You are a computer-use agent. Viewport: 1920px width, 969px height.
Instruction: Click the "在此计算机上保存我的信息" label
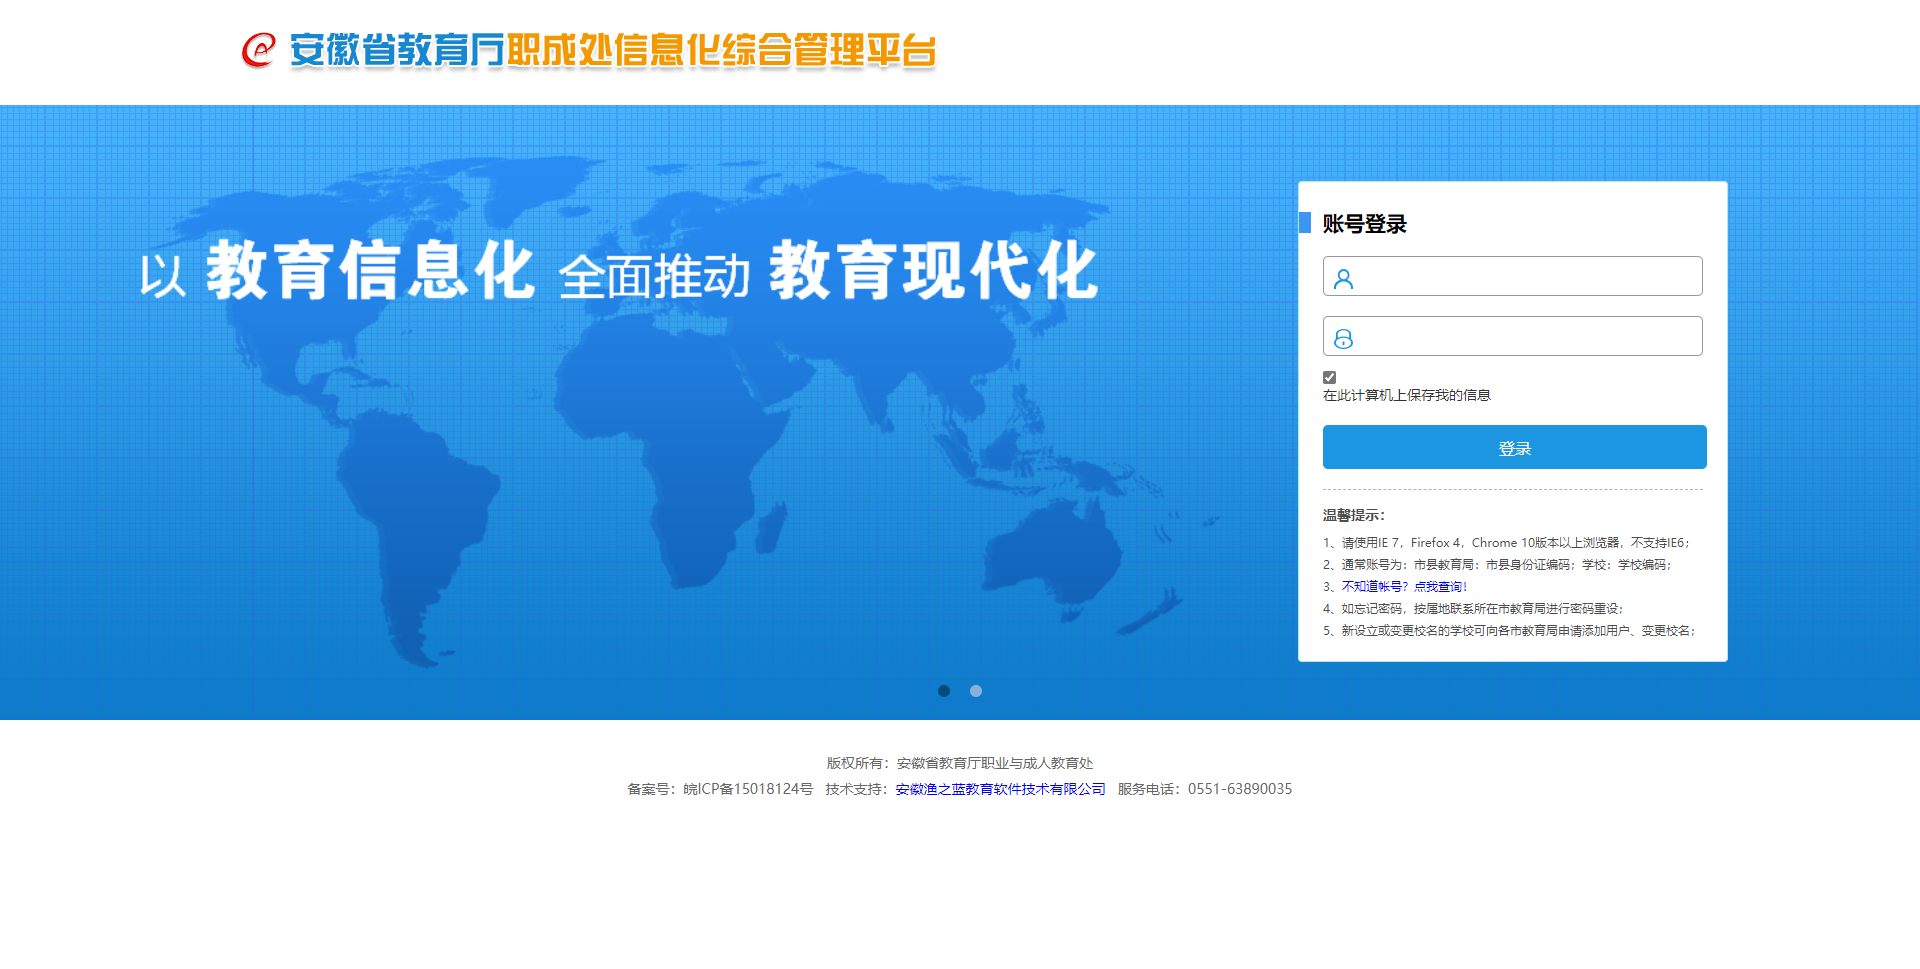click(x=1406, y=395)
